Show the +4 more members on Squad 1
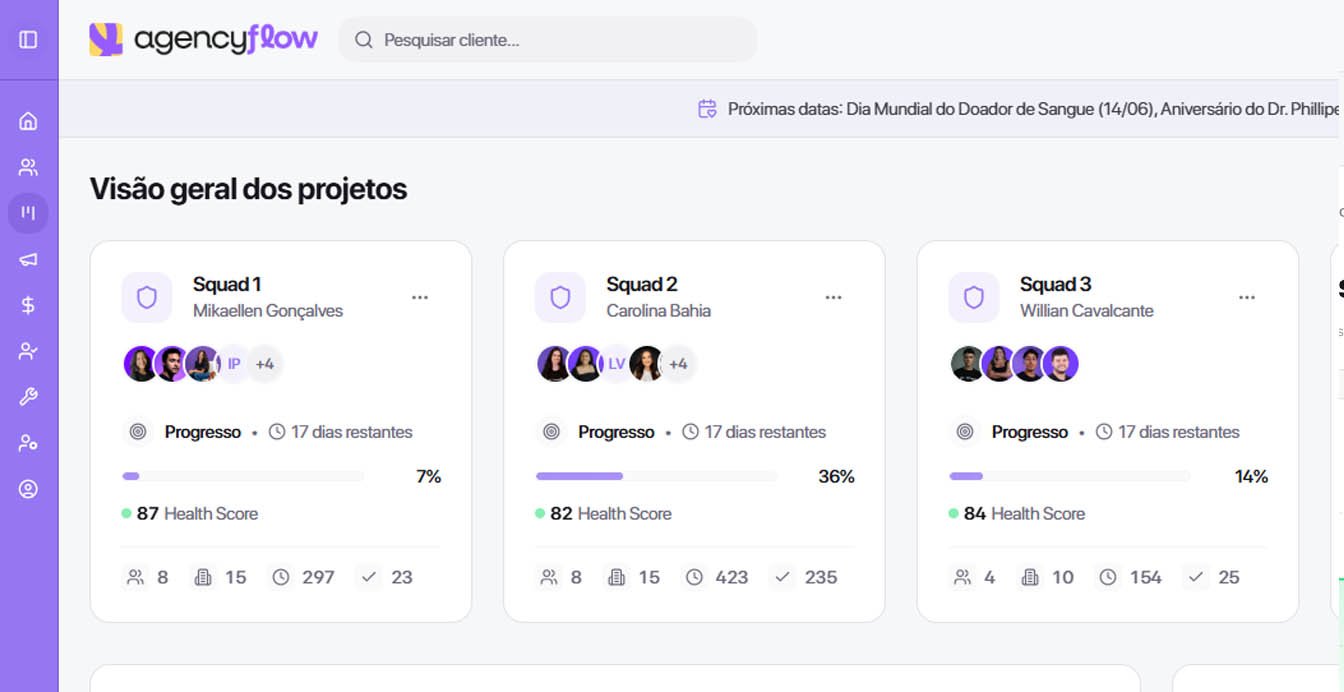 [265, 364]
